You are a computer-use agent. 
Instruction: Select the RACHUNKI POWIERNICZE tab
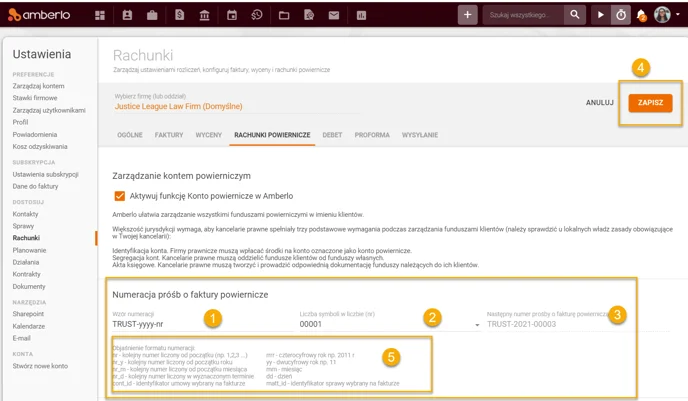(x=272, y=135)
